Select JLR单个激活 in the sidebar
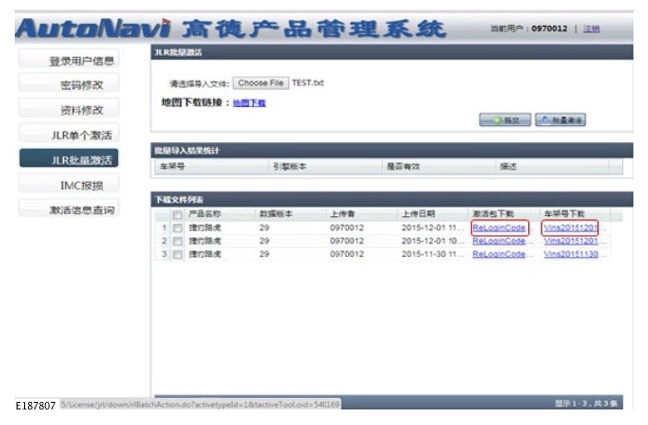The width and height of the screenshot is (648, 425). point(69,135)
